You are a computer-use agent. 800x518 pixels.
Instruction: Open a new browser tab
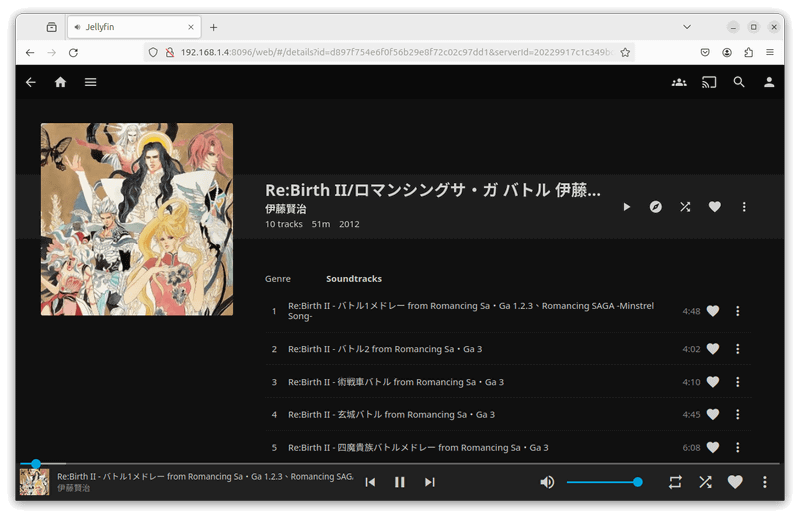tap(213, 27)
